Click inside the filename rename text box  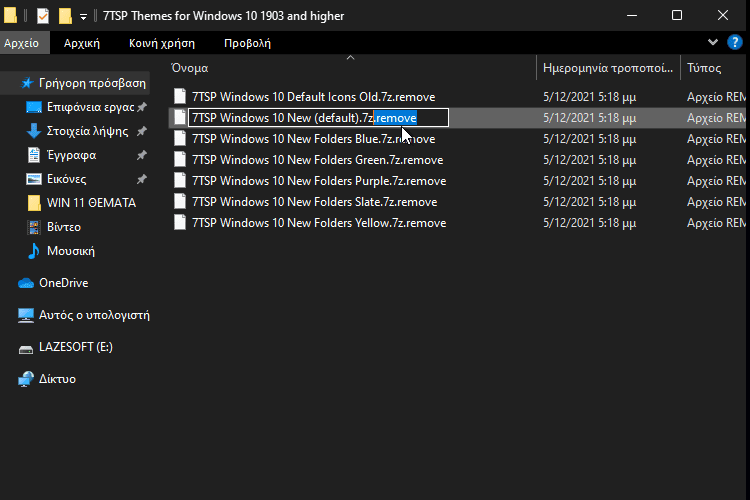(318, 118)
